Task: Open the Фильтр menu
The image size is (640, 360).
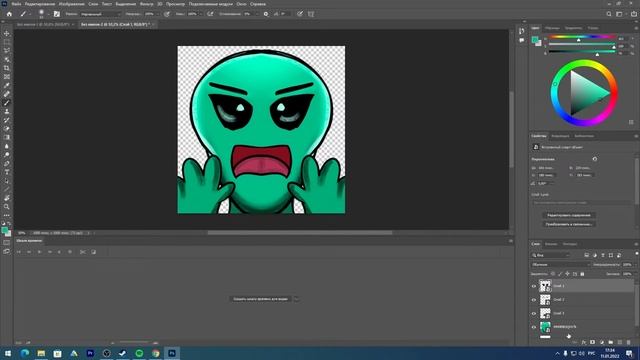Action: pyautogui.click(x=146, y=4)
